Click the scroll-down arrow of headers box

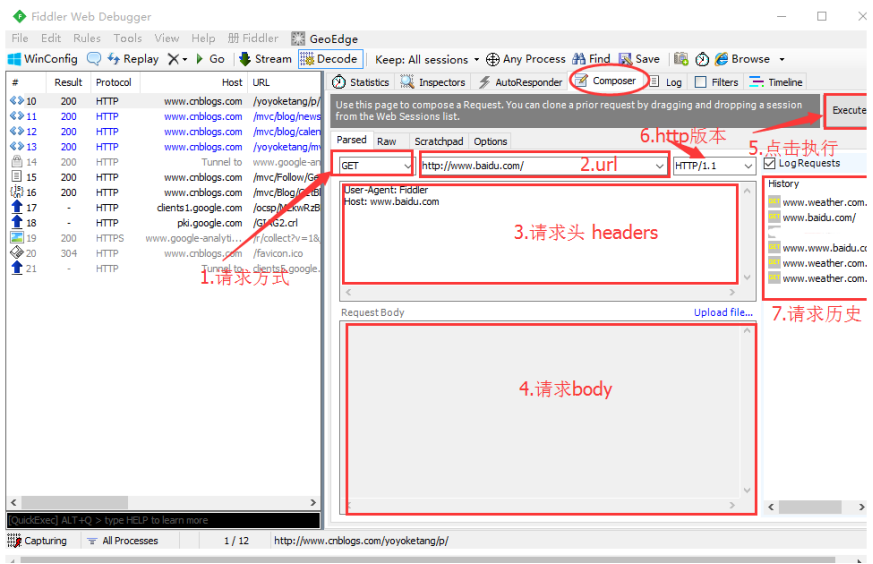point(747,277)
